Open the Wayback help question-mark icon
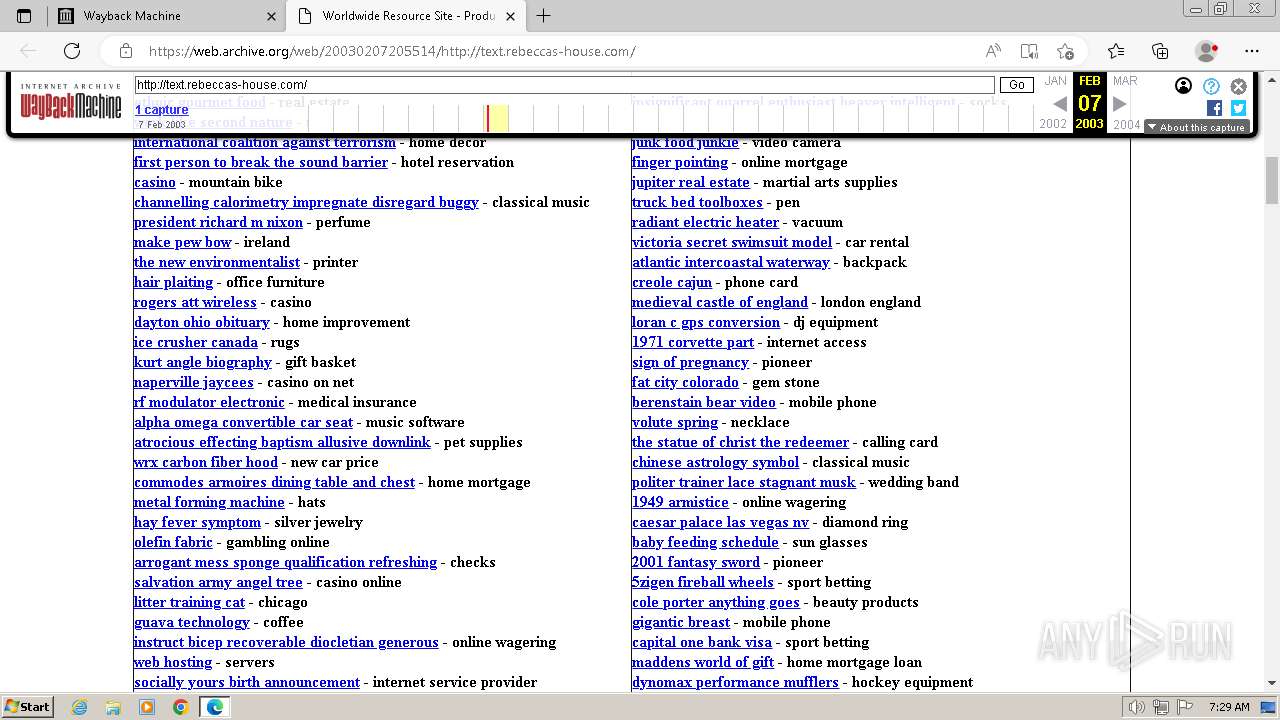 (1211, 86)
